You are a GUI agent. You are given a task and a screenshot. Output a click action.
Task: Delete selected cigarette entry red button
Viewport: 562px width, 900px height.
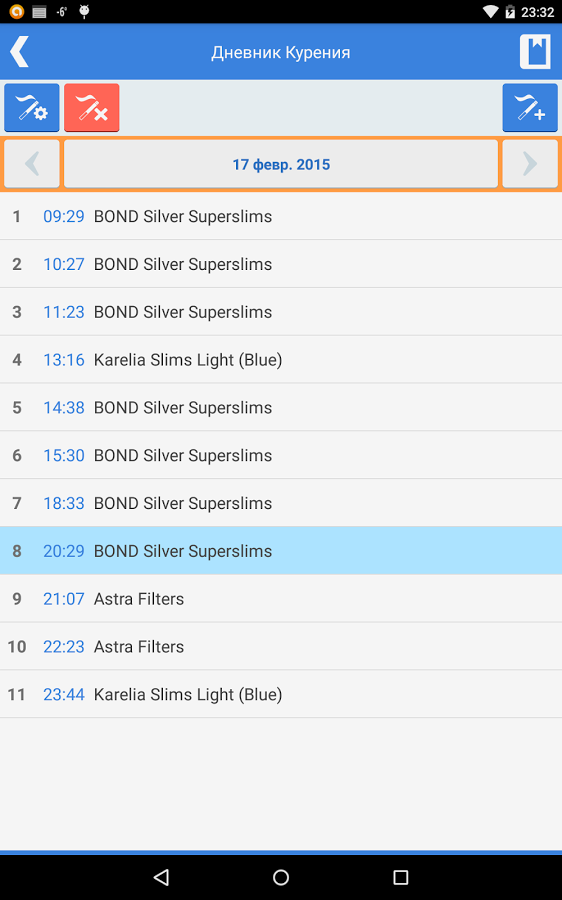(x=91, y=107)
